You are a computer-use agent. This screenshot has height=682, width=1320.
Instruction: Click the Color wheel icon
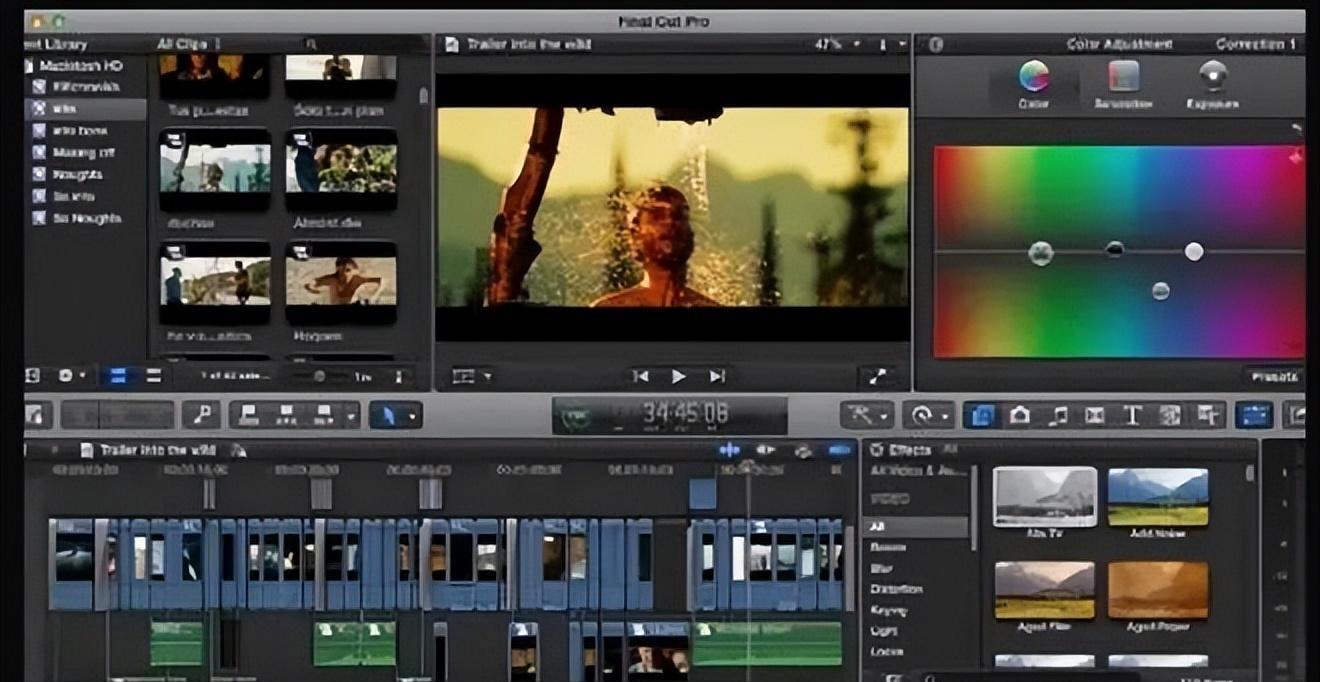tap(1033, 76)
